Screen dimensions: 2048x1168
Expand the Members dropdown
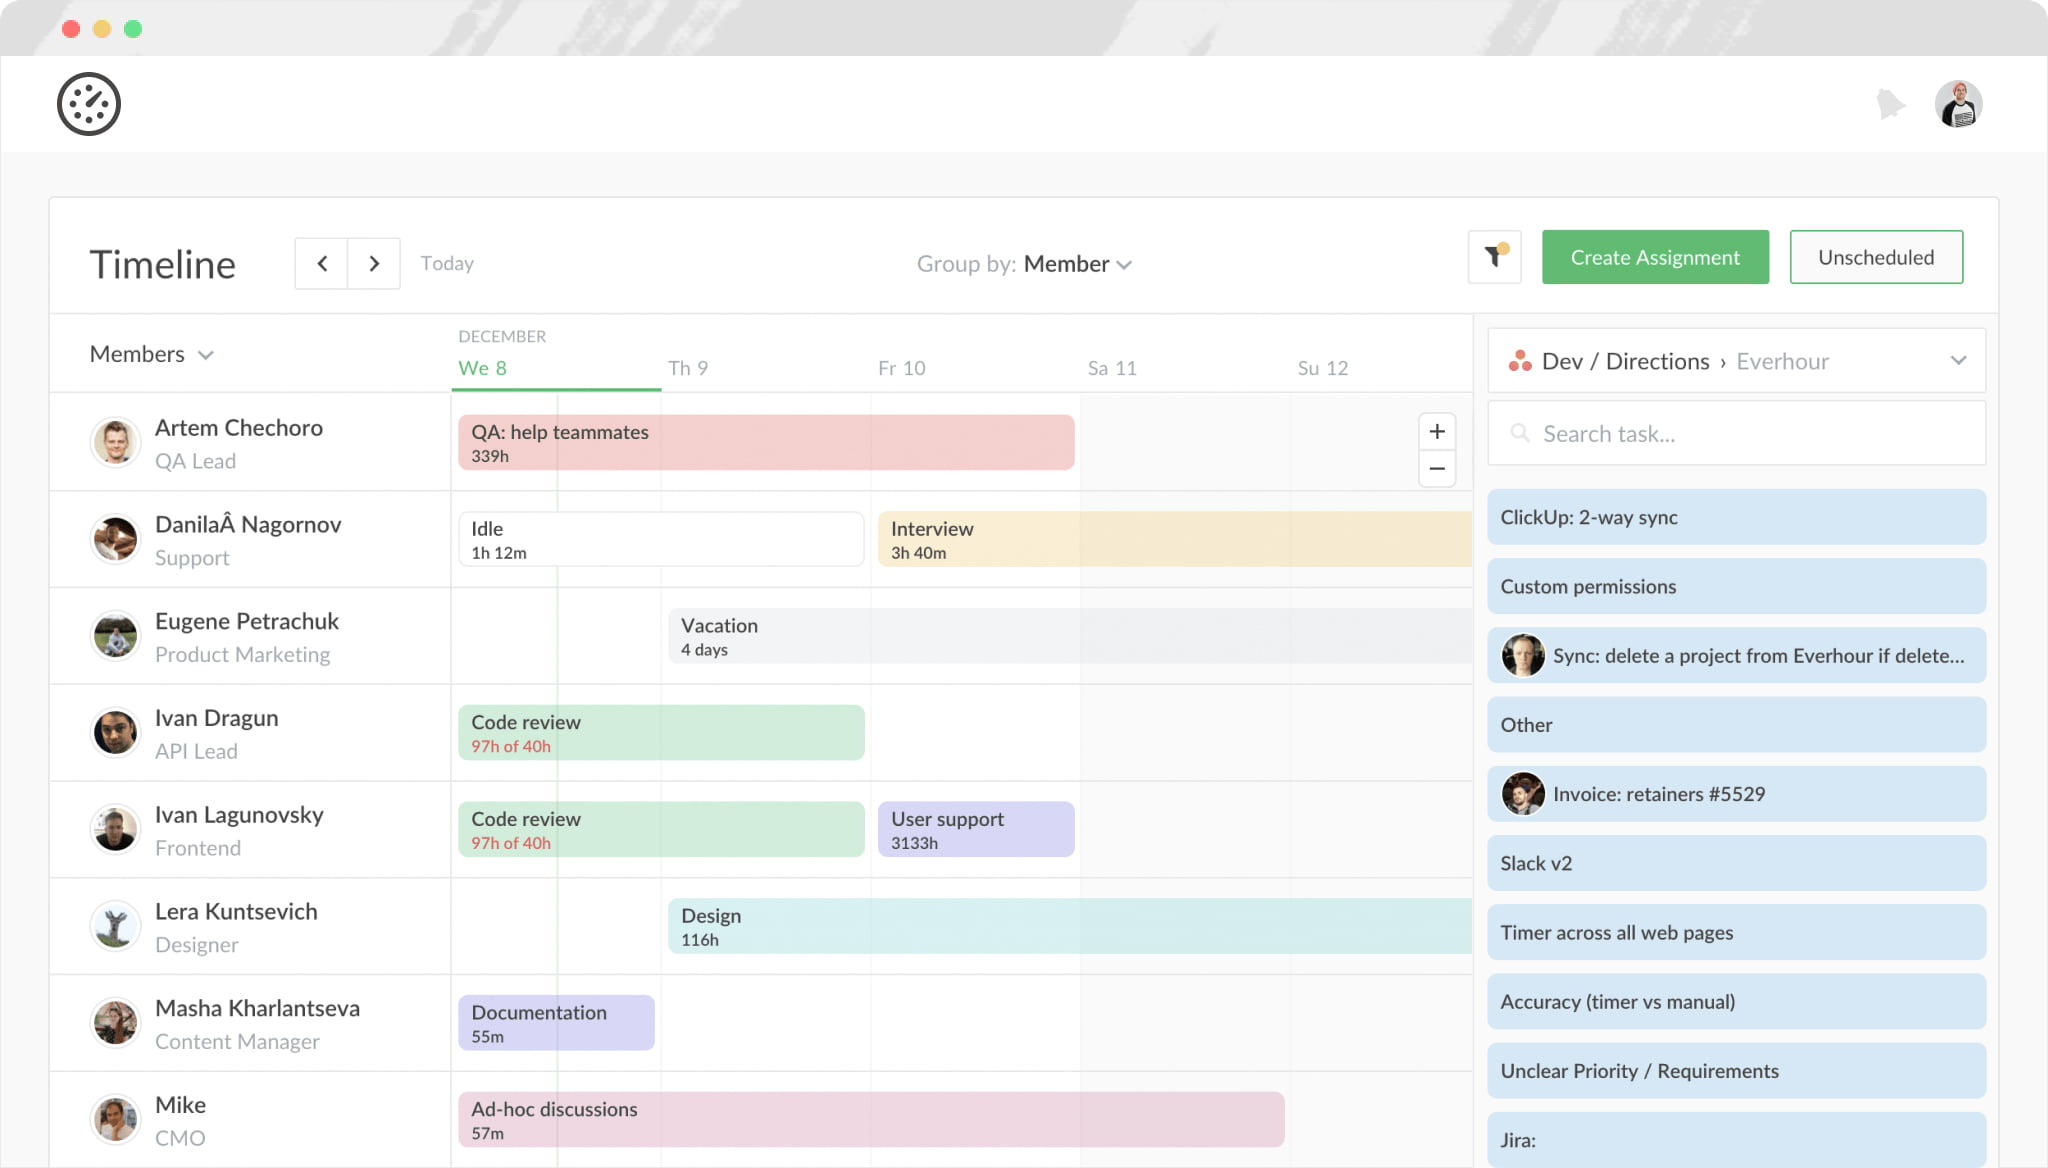point(151,354)
